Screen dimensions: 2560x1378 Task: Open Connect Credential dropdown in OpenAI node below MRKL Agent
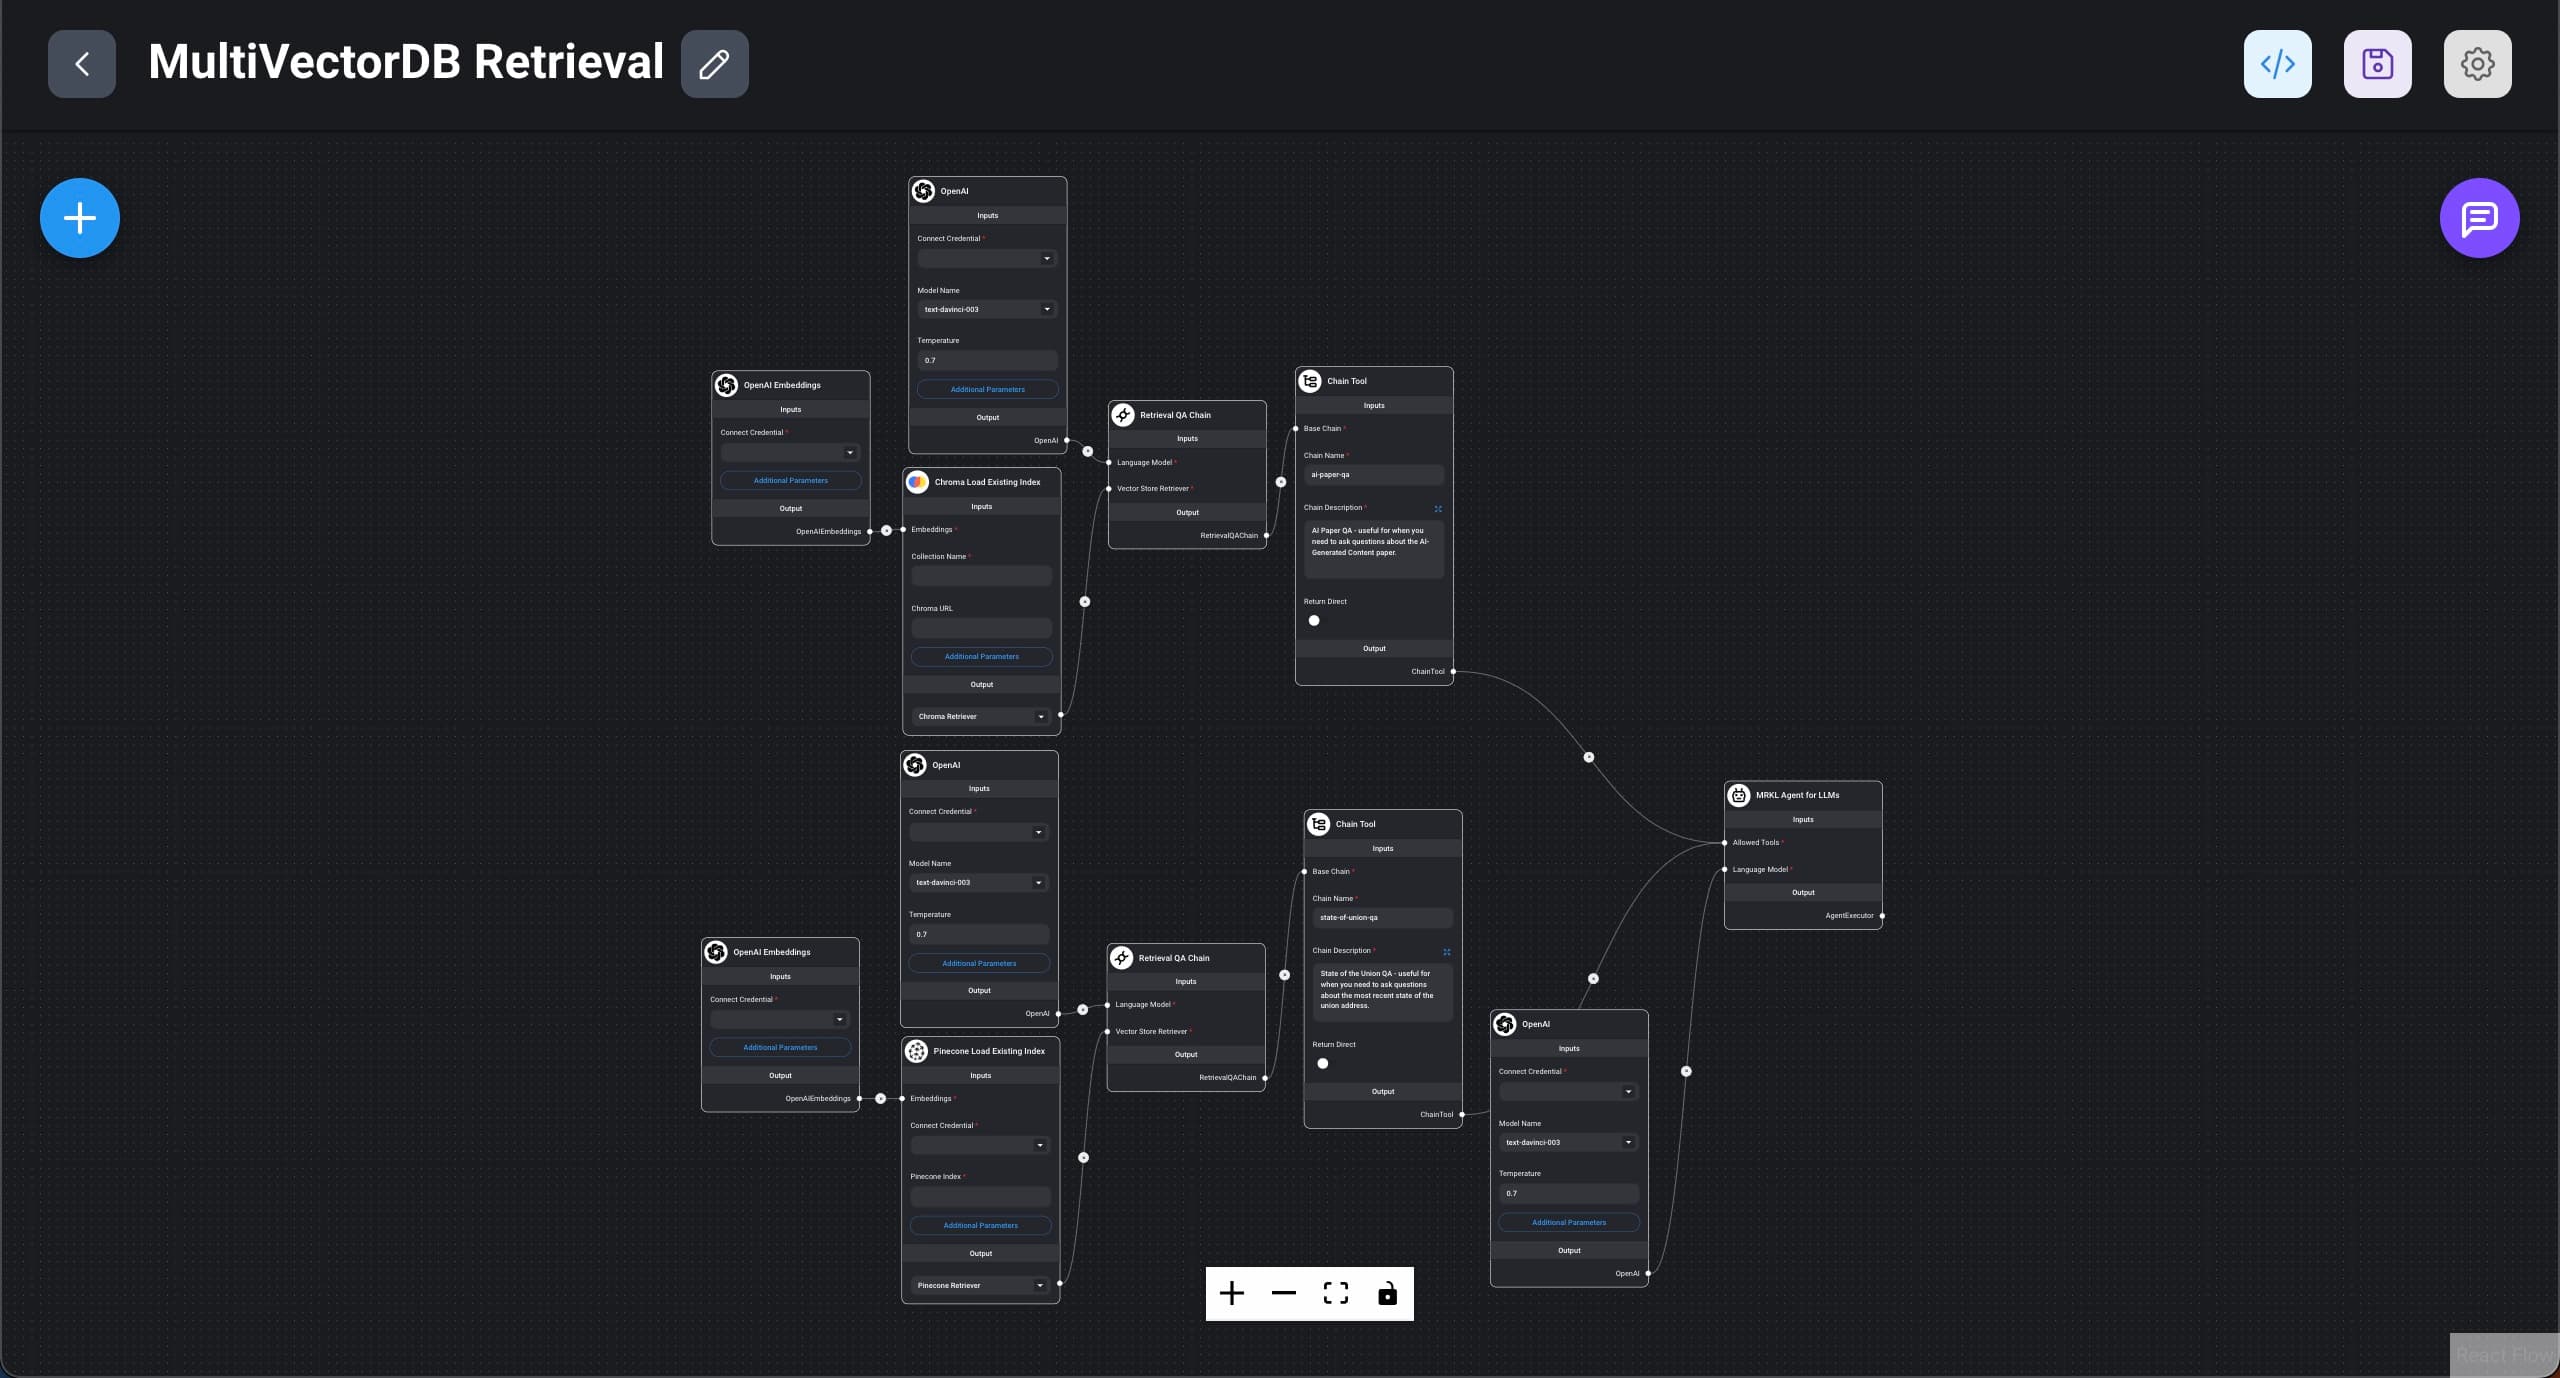pyautogui.click(x=1568, y=1092)
